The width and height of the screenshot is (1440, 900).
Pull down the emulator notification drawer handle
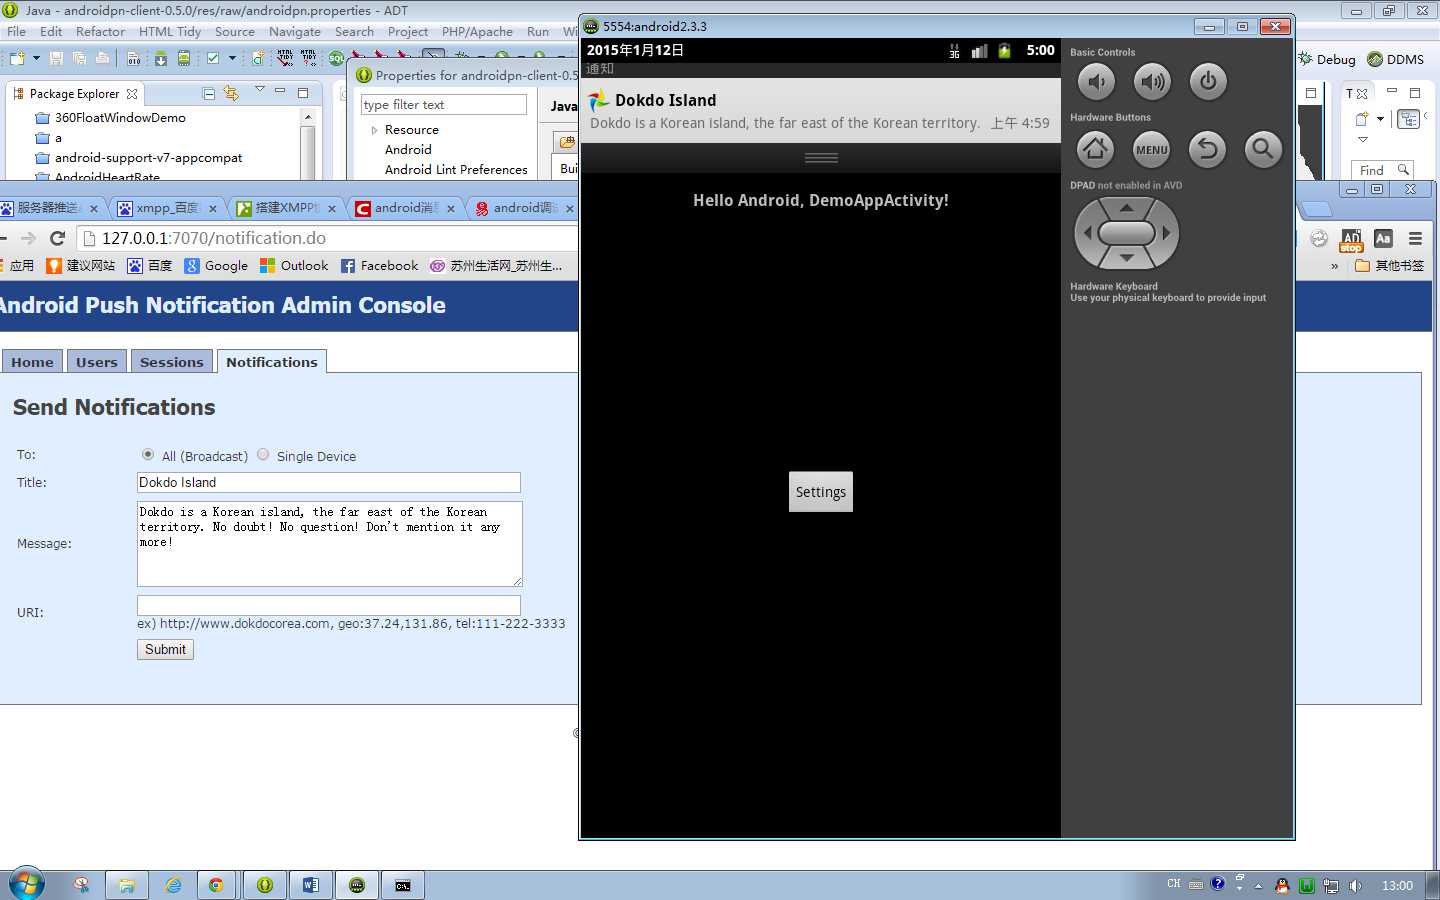coord(821,158)
